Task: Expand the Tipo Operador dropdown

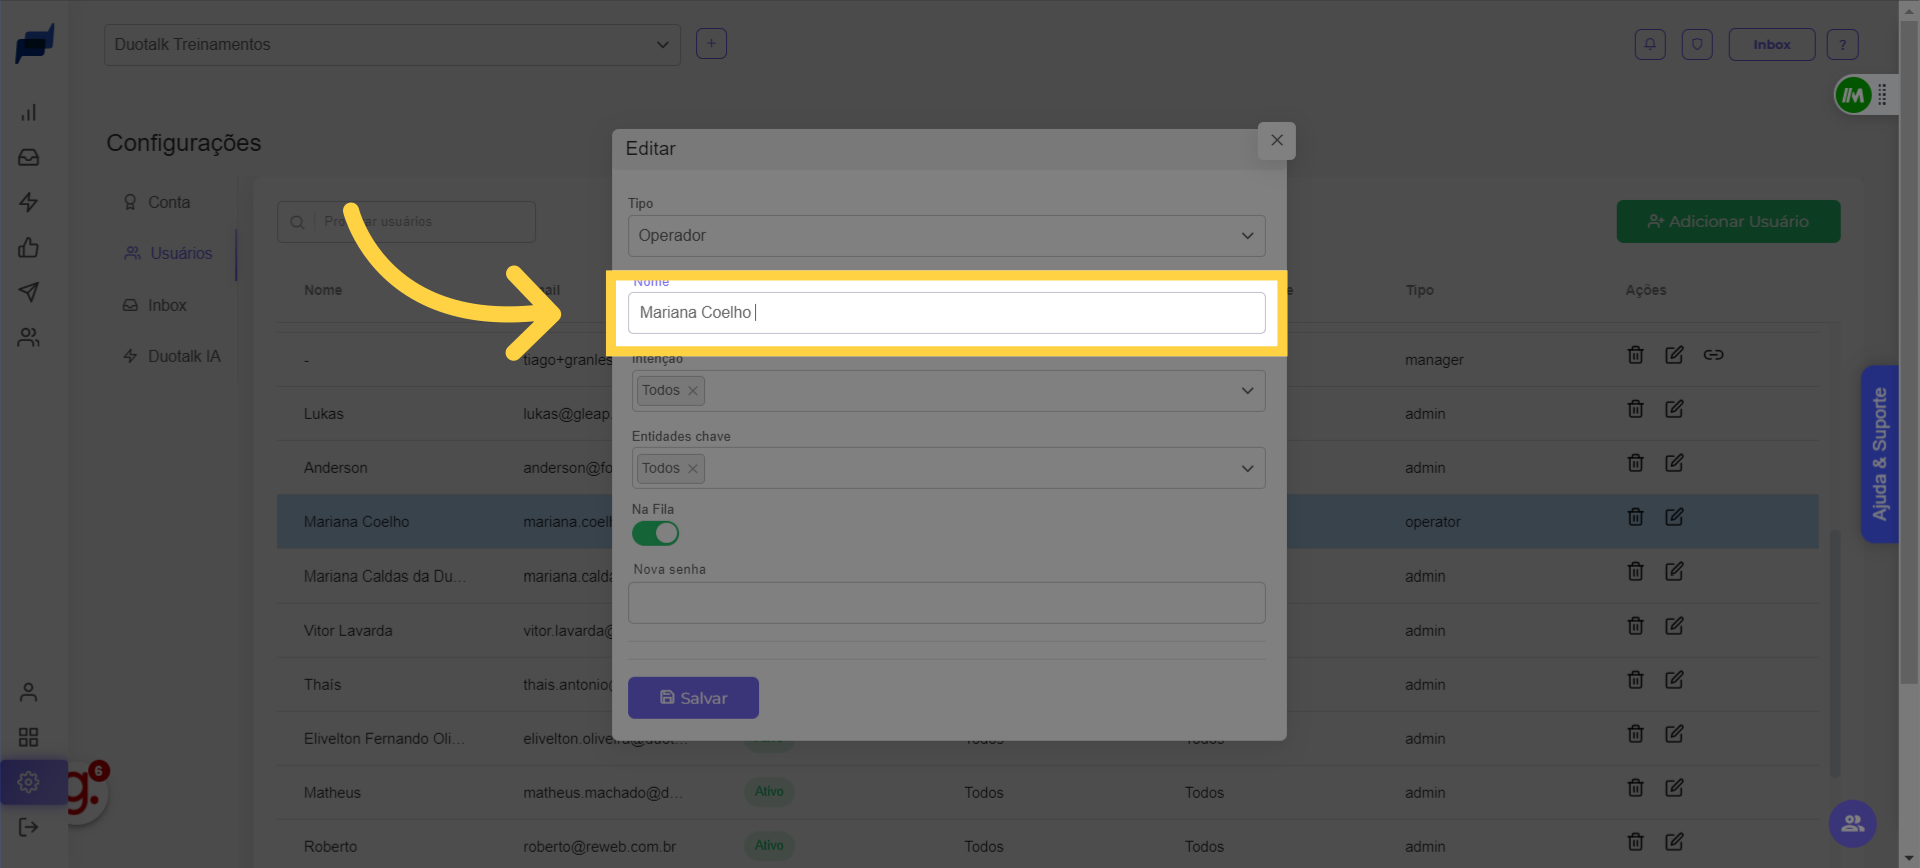Action: [946, 236]
